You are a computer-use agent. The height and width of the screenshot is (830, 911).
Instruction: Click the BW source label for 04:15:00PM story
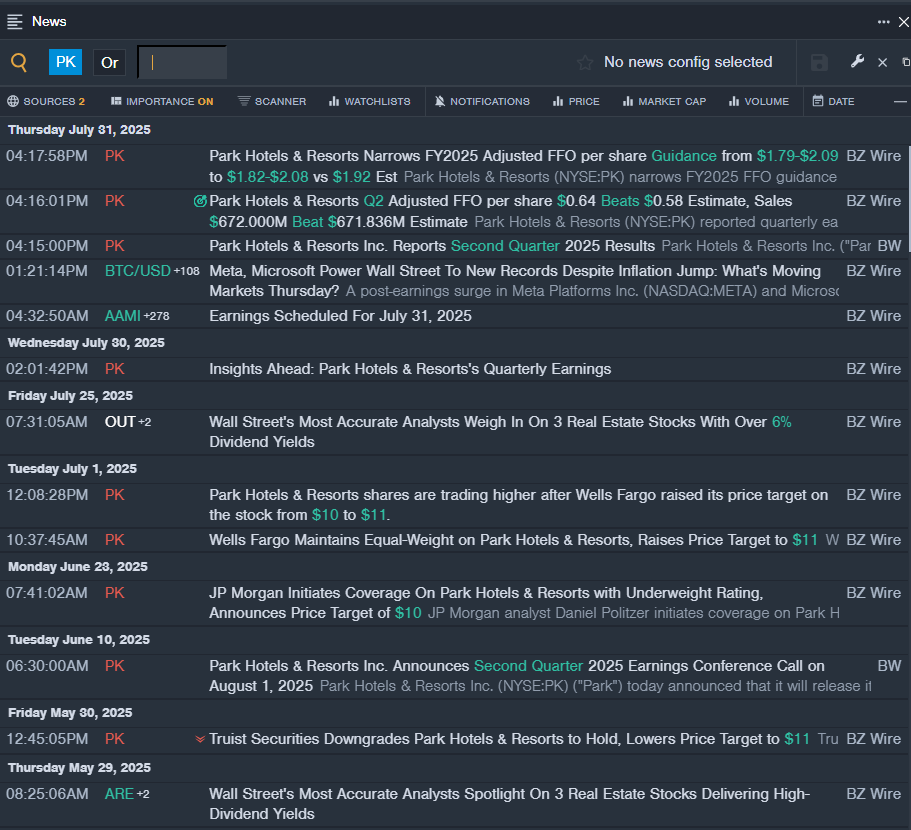[890, 246]
